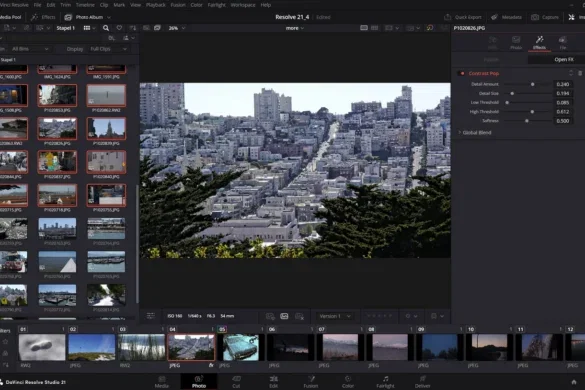Click the Quick Export icon

click(448, 17)
